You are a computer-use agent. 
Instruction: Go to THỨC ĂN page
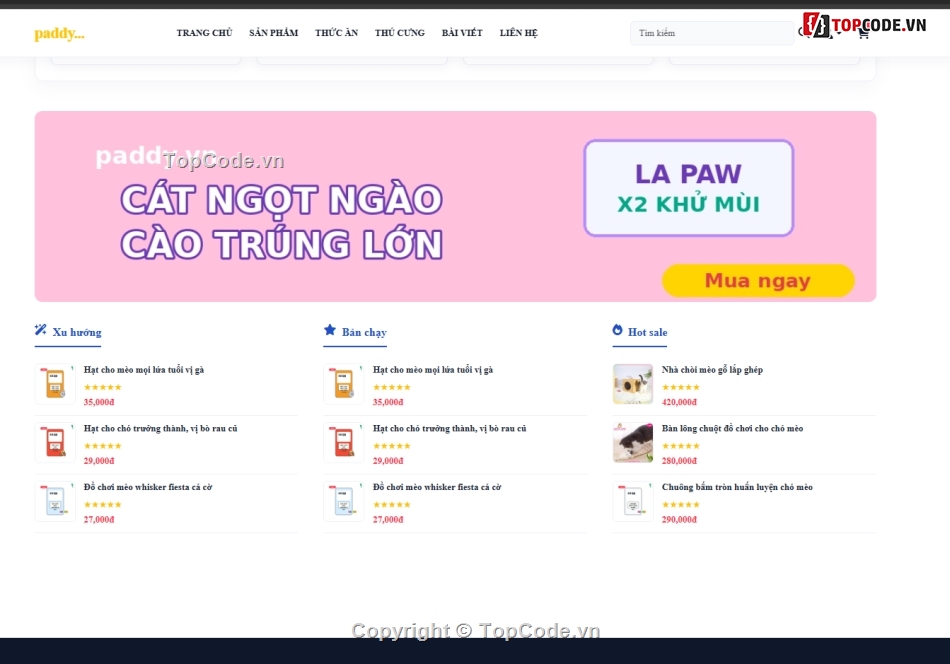click(336, 33)
